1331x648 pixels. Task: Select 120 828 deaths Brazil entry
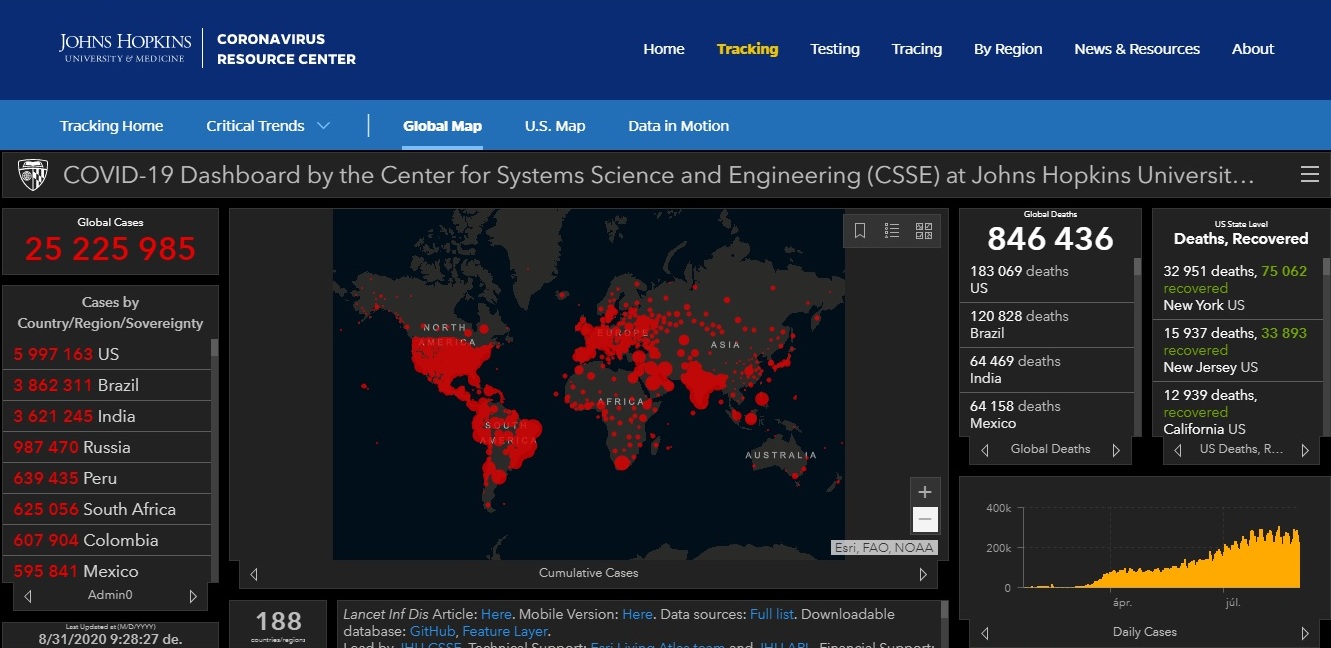click(x=1047, y=324)
